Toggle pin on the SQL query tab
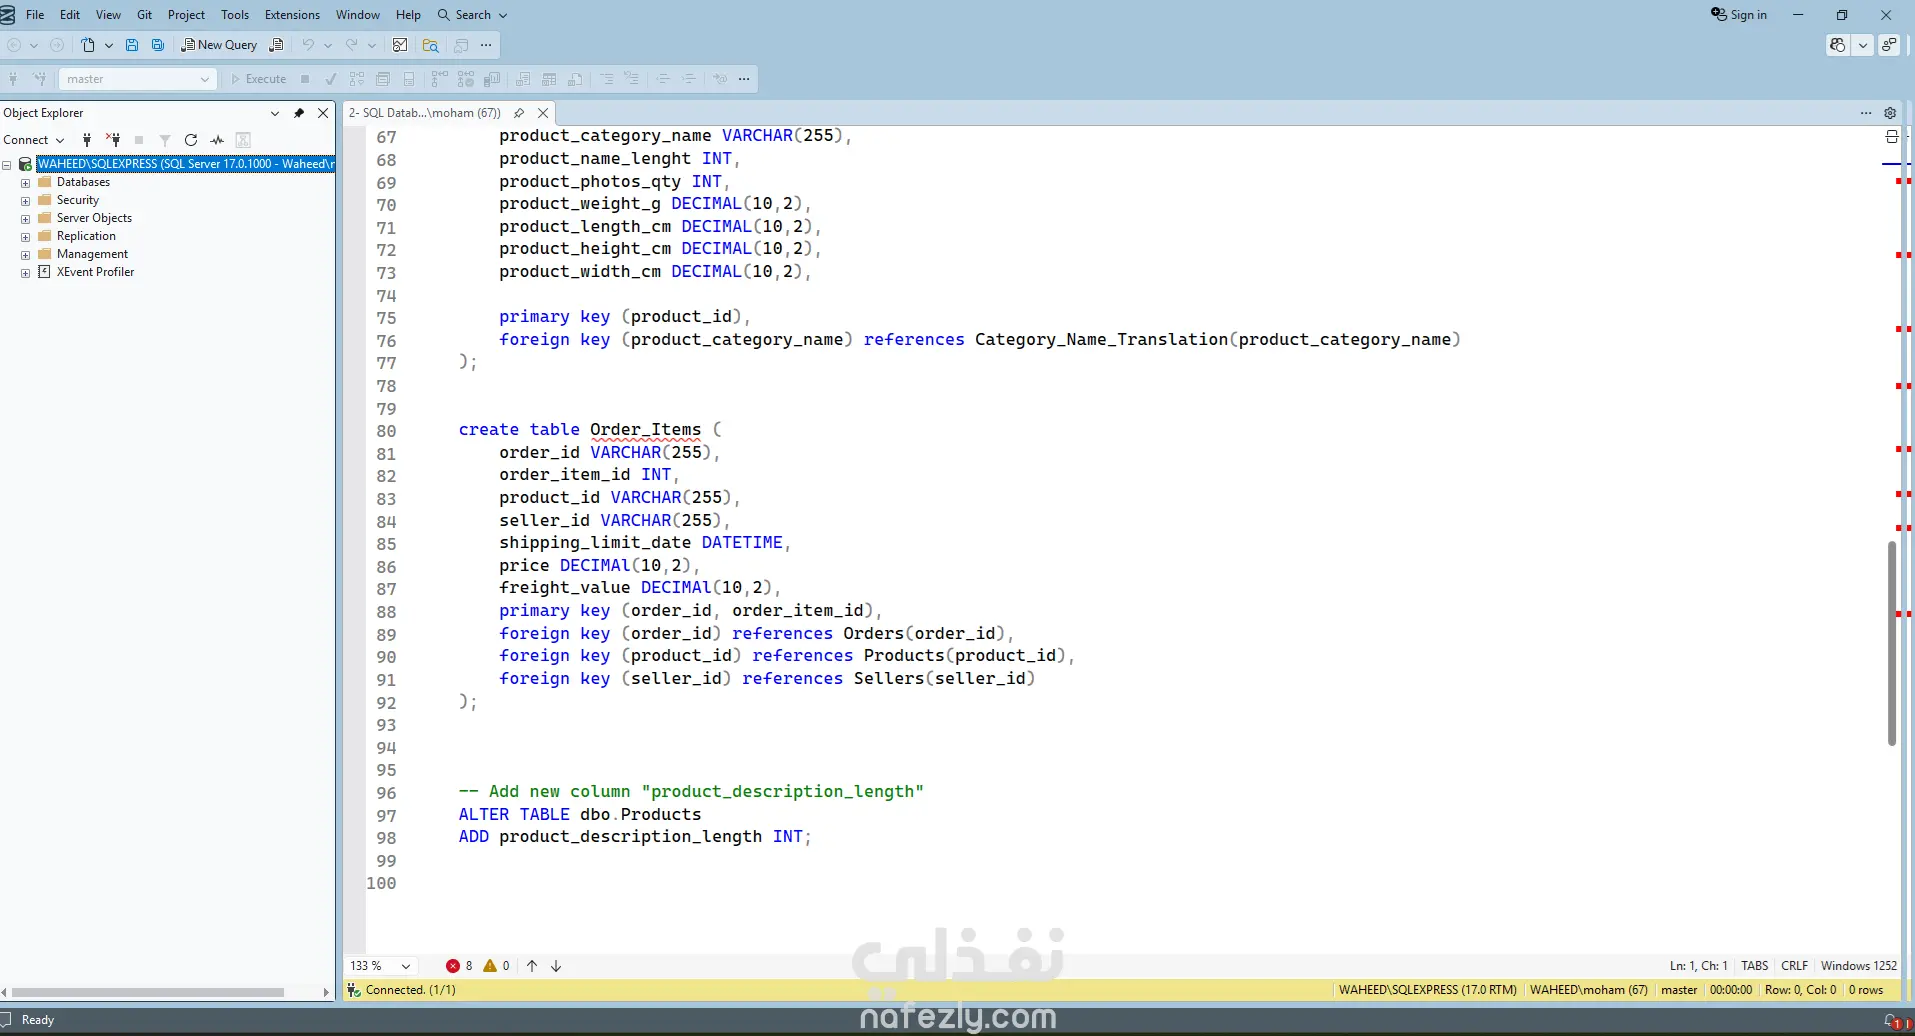 coord(519,113)
